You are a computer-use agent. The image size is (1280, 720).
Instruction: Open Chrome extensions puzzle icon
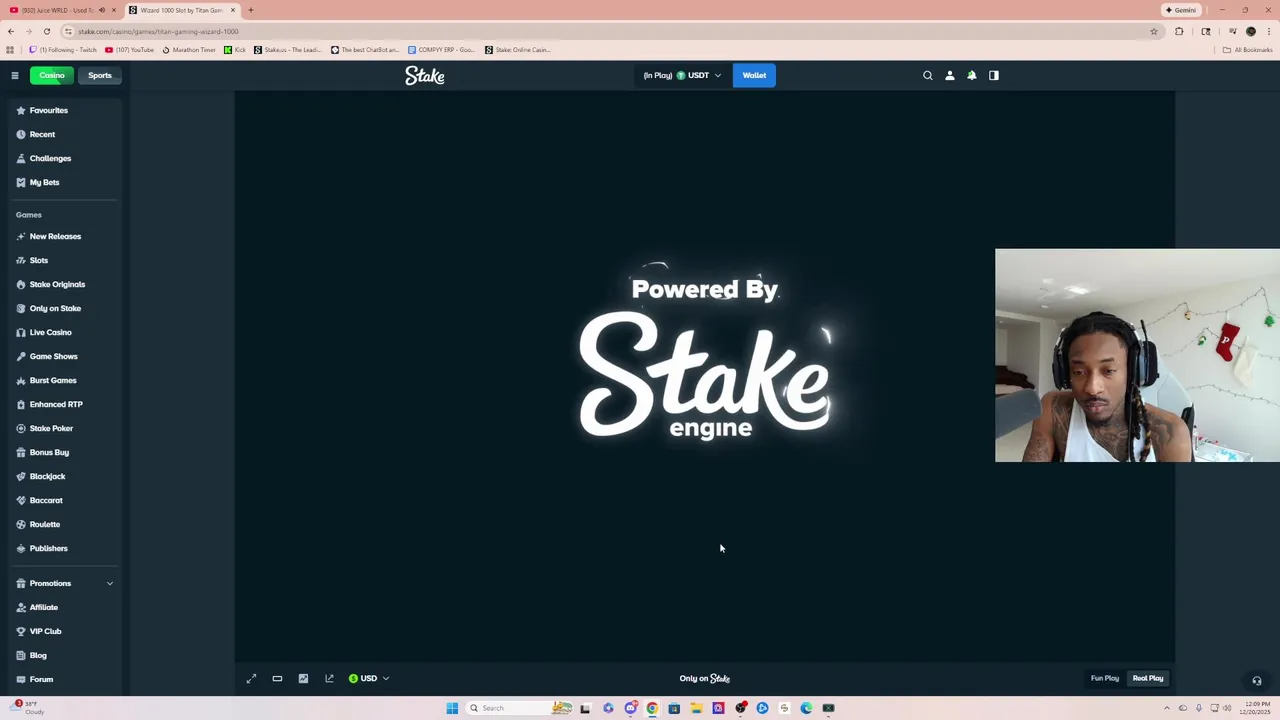[1179, 31]
